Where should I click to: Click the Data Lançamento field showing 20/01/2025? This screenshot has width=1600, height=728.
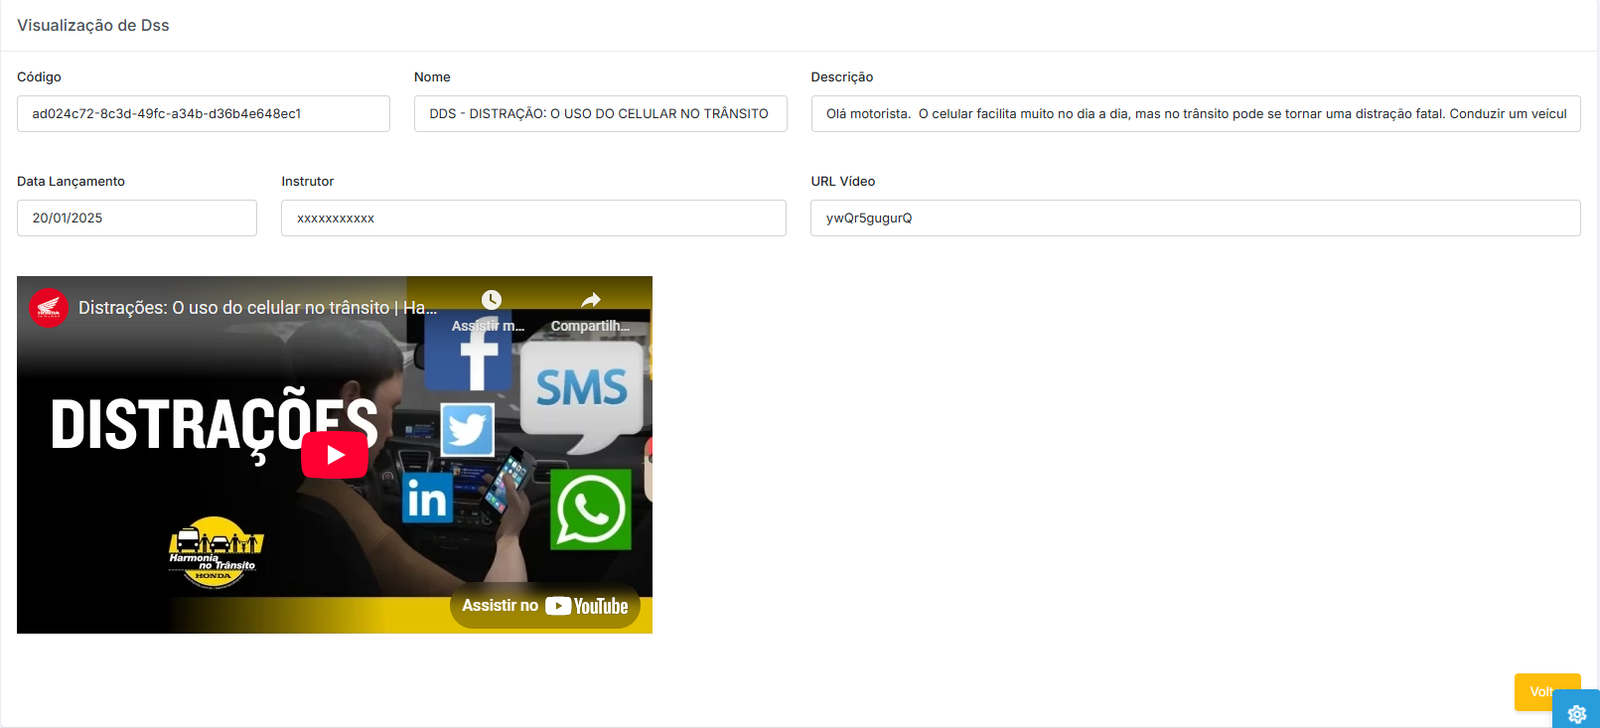(137, 218)
